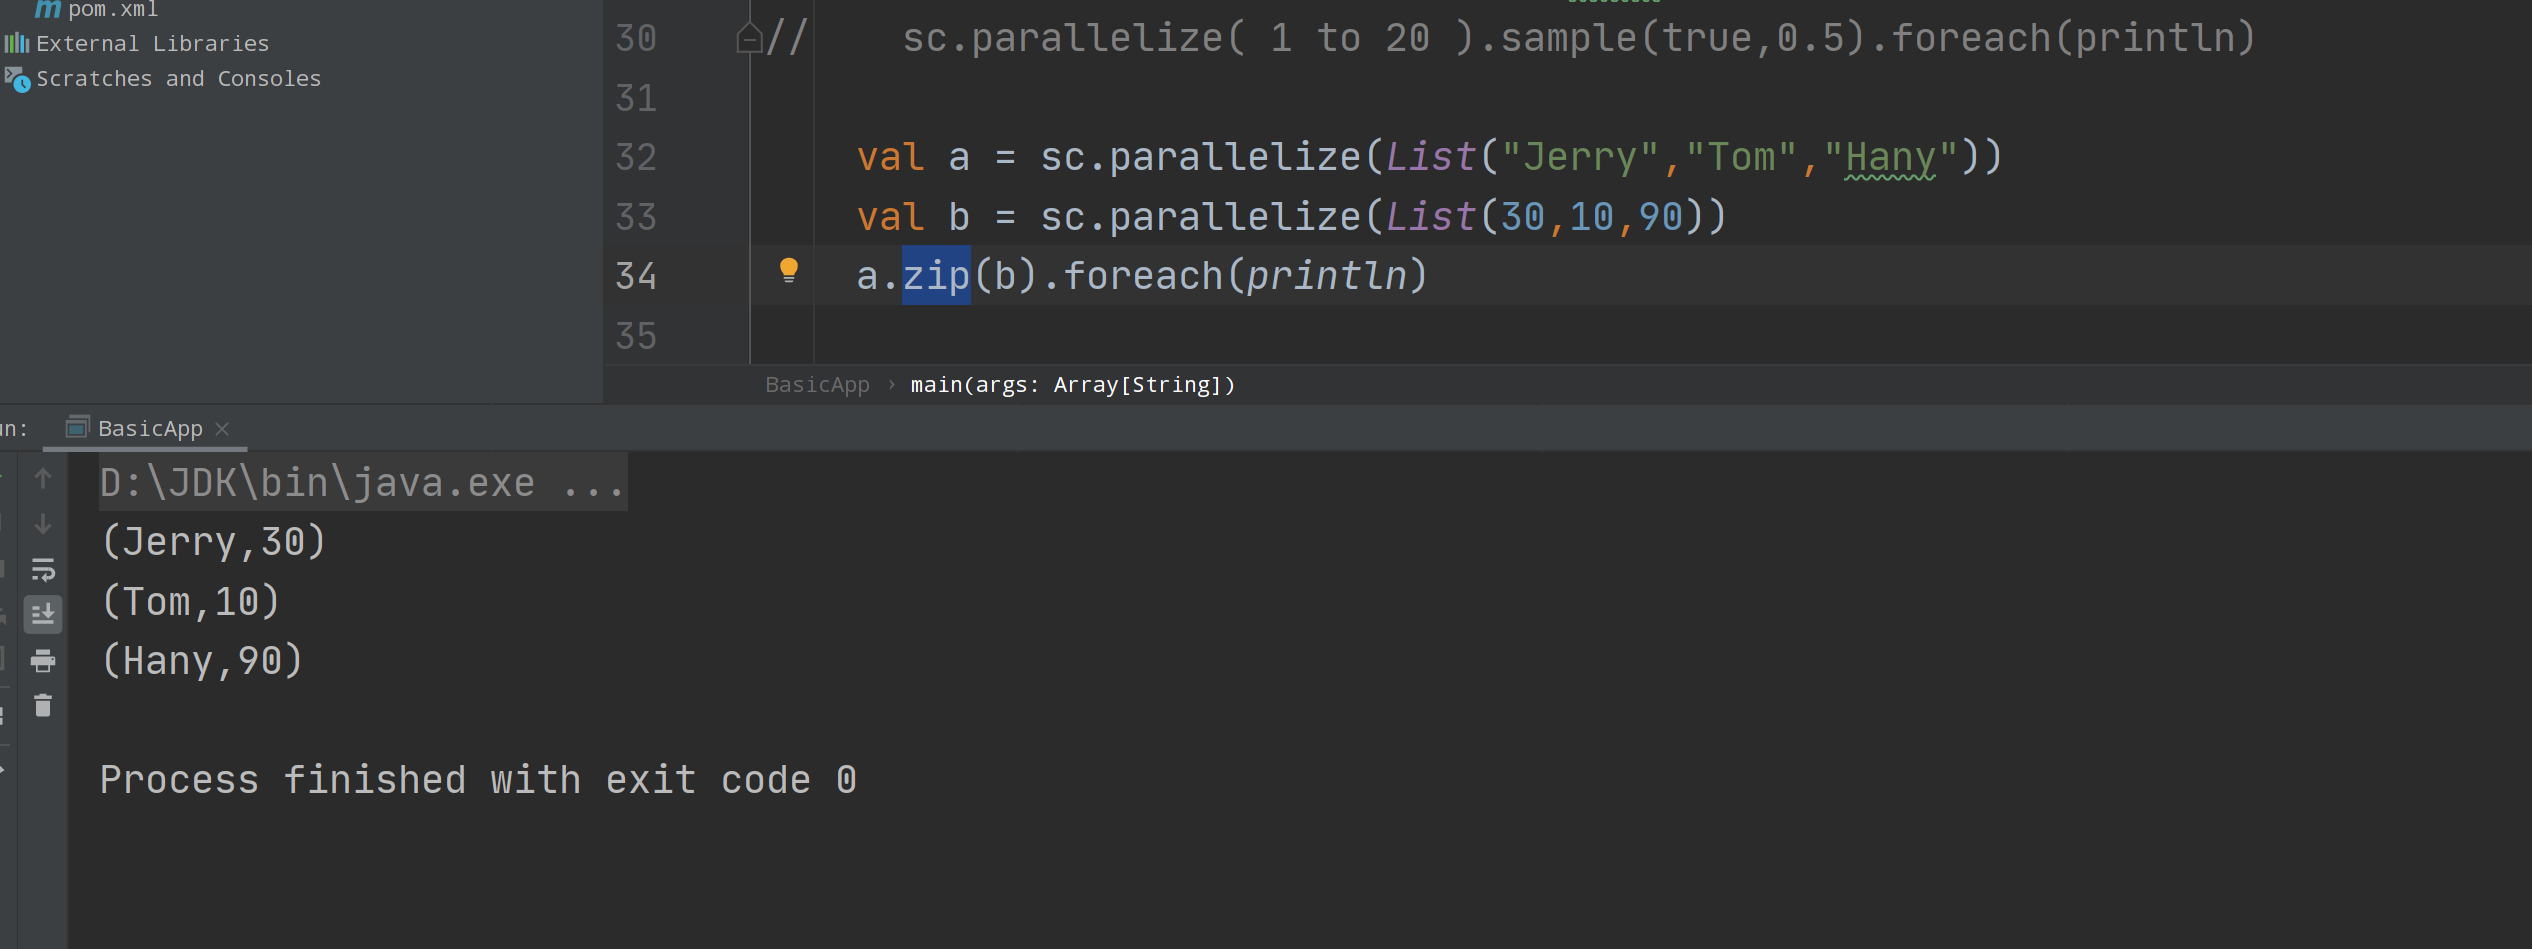Toggle Soft-Wrap in the run console
Screen dimensions: 2532x949
43,569
